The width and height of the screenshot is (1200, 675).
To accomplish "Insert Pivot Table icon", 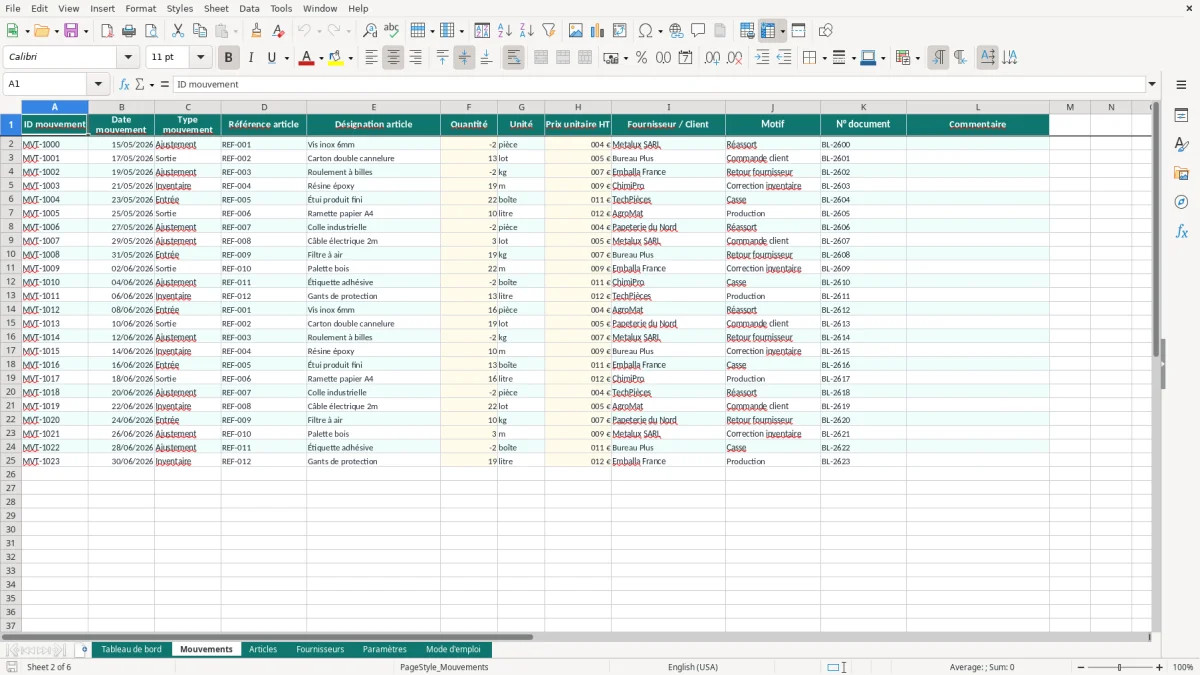I will click(619, 31).
